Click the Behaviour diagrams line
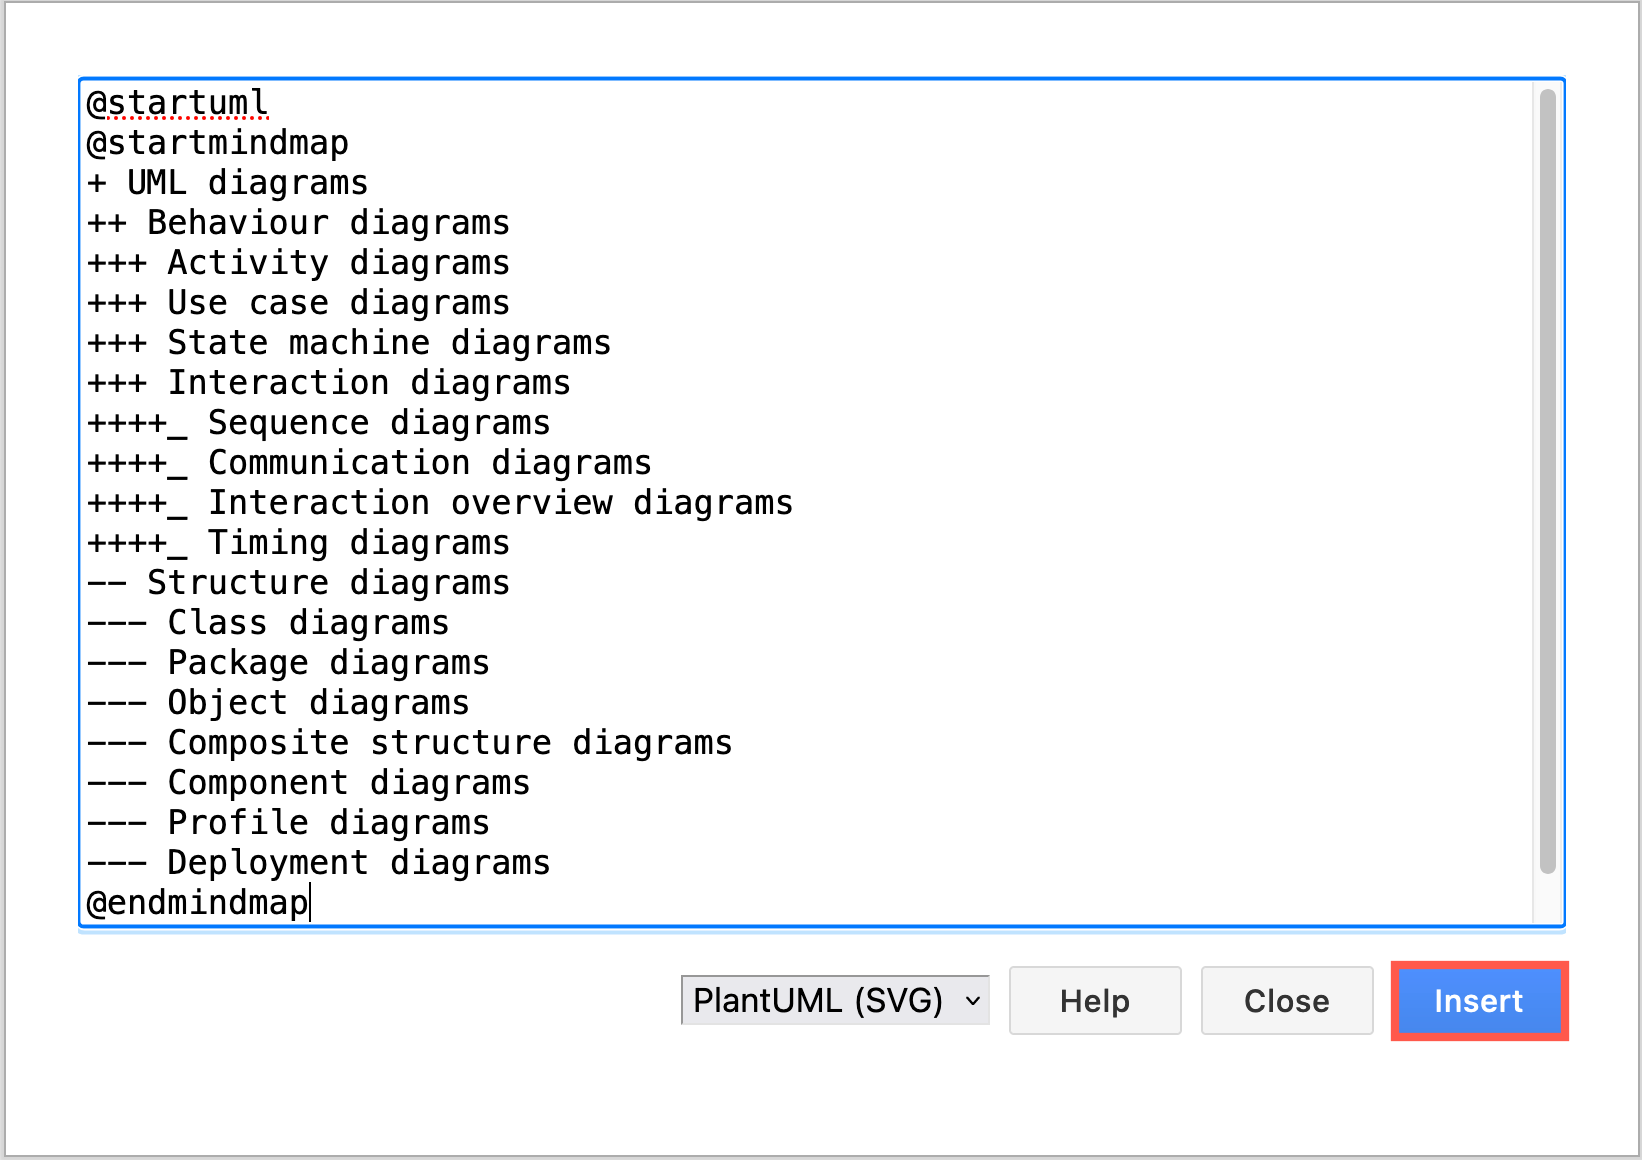The image size is (1642, 1160). 297,222
